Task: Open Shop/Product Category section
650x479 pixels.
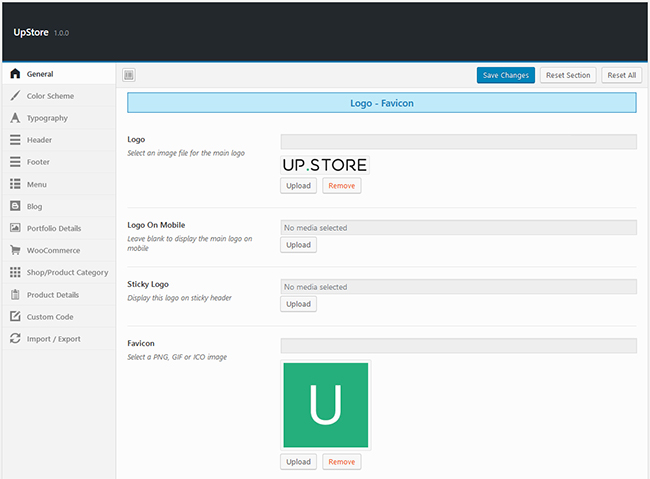Action: [x=67, y=272]
